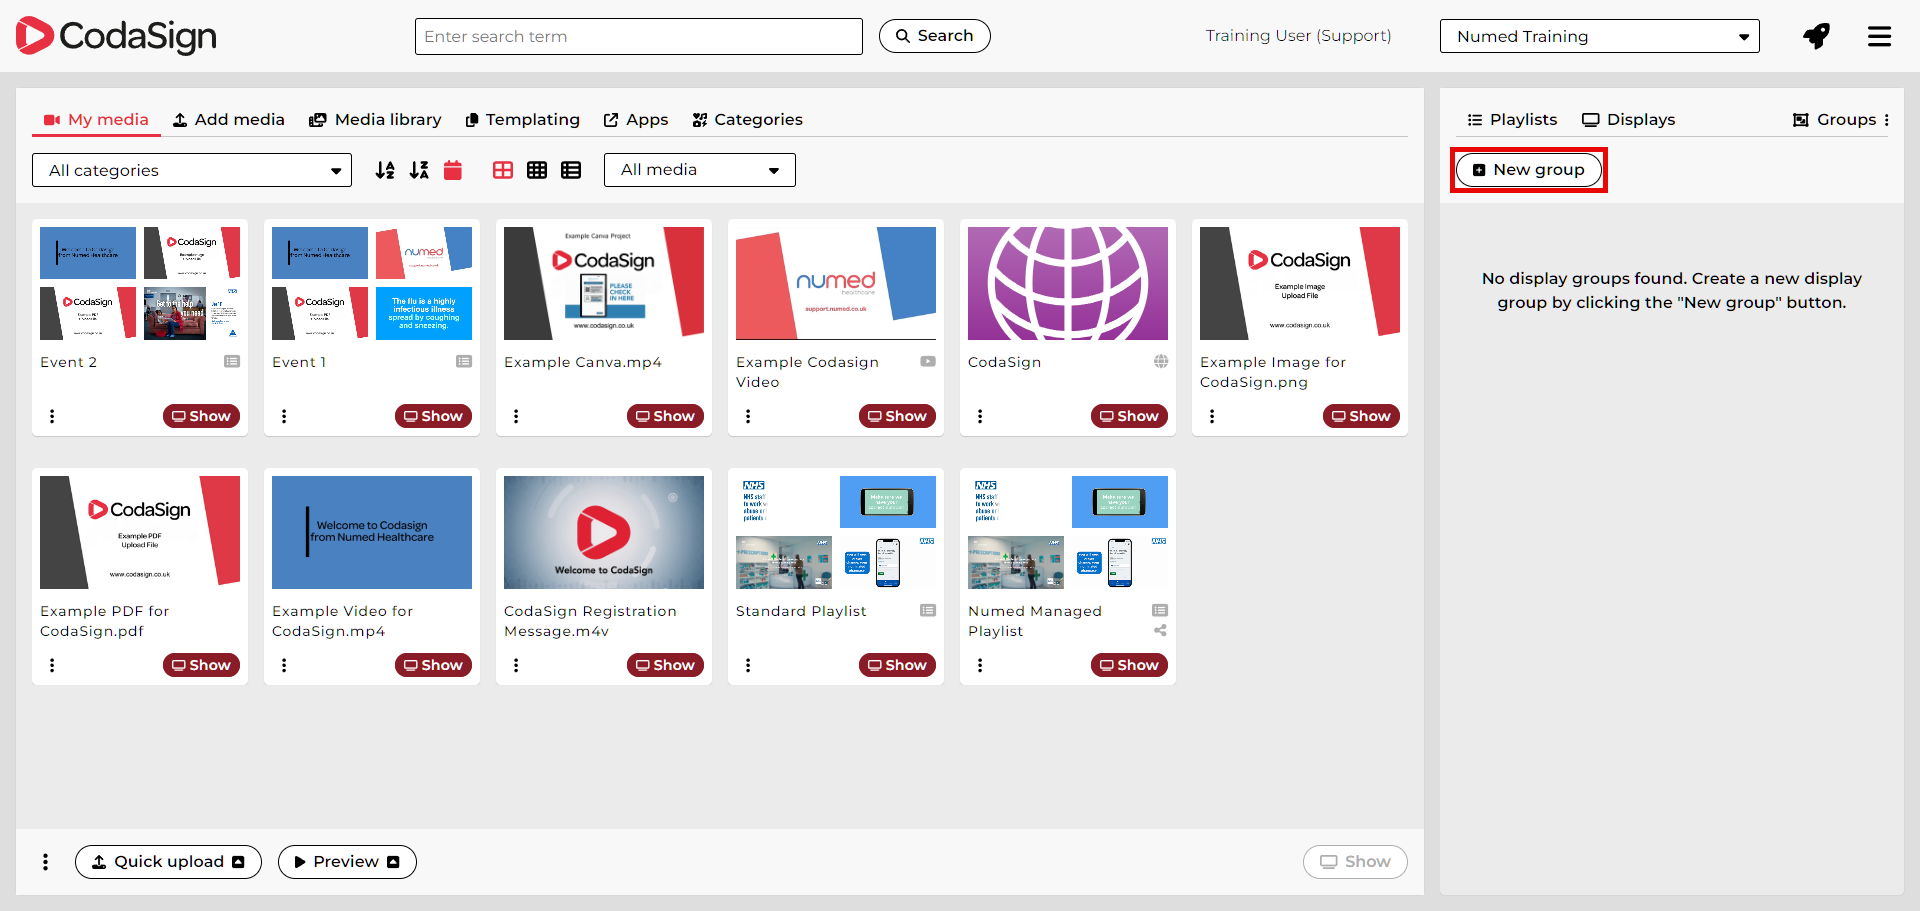Sort media by date with calendar icon
1920x911 pixels.
(x=453, y=170)
